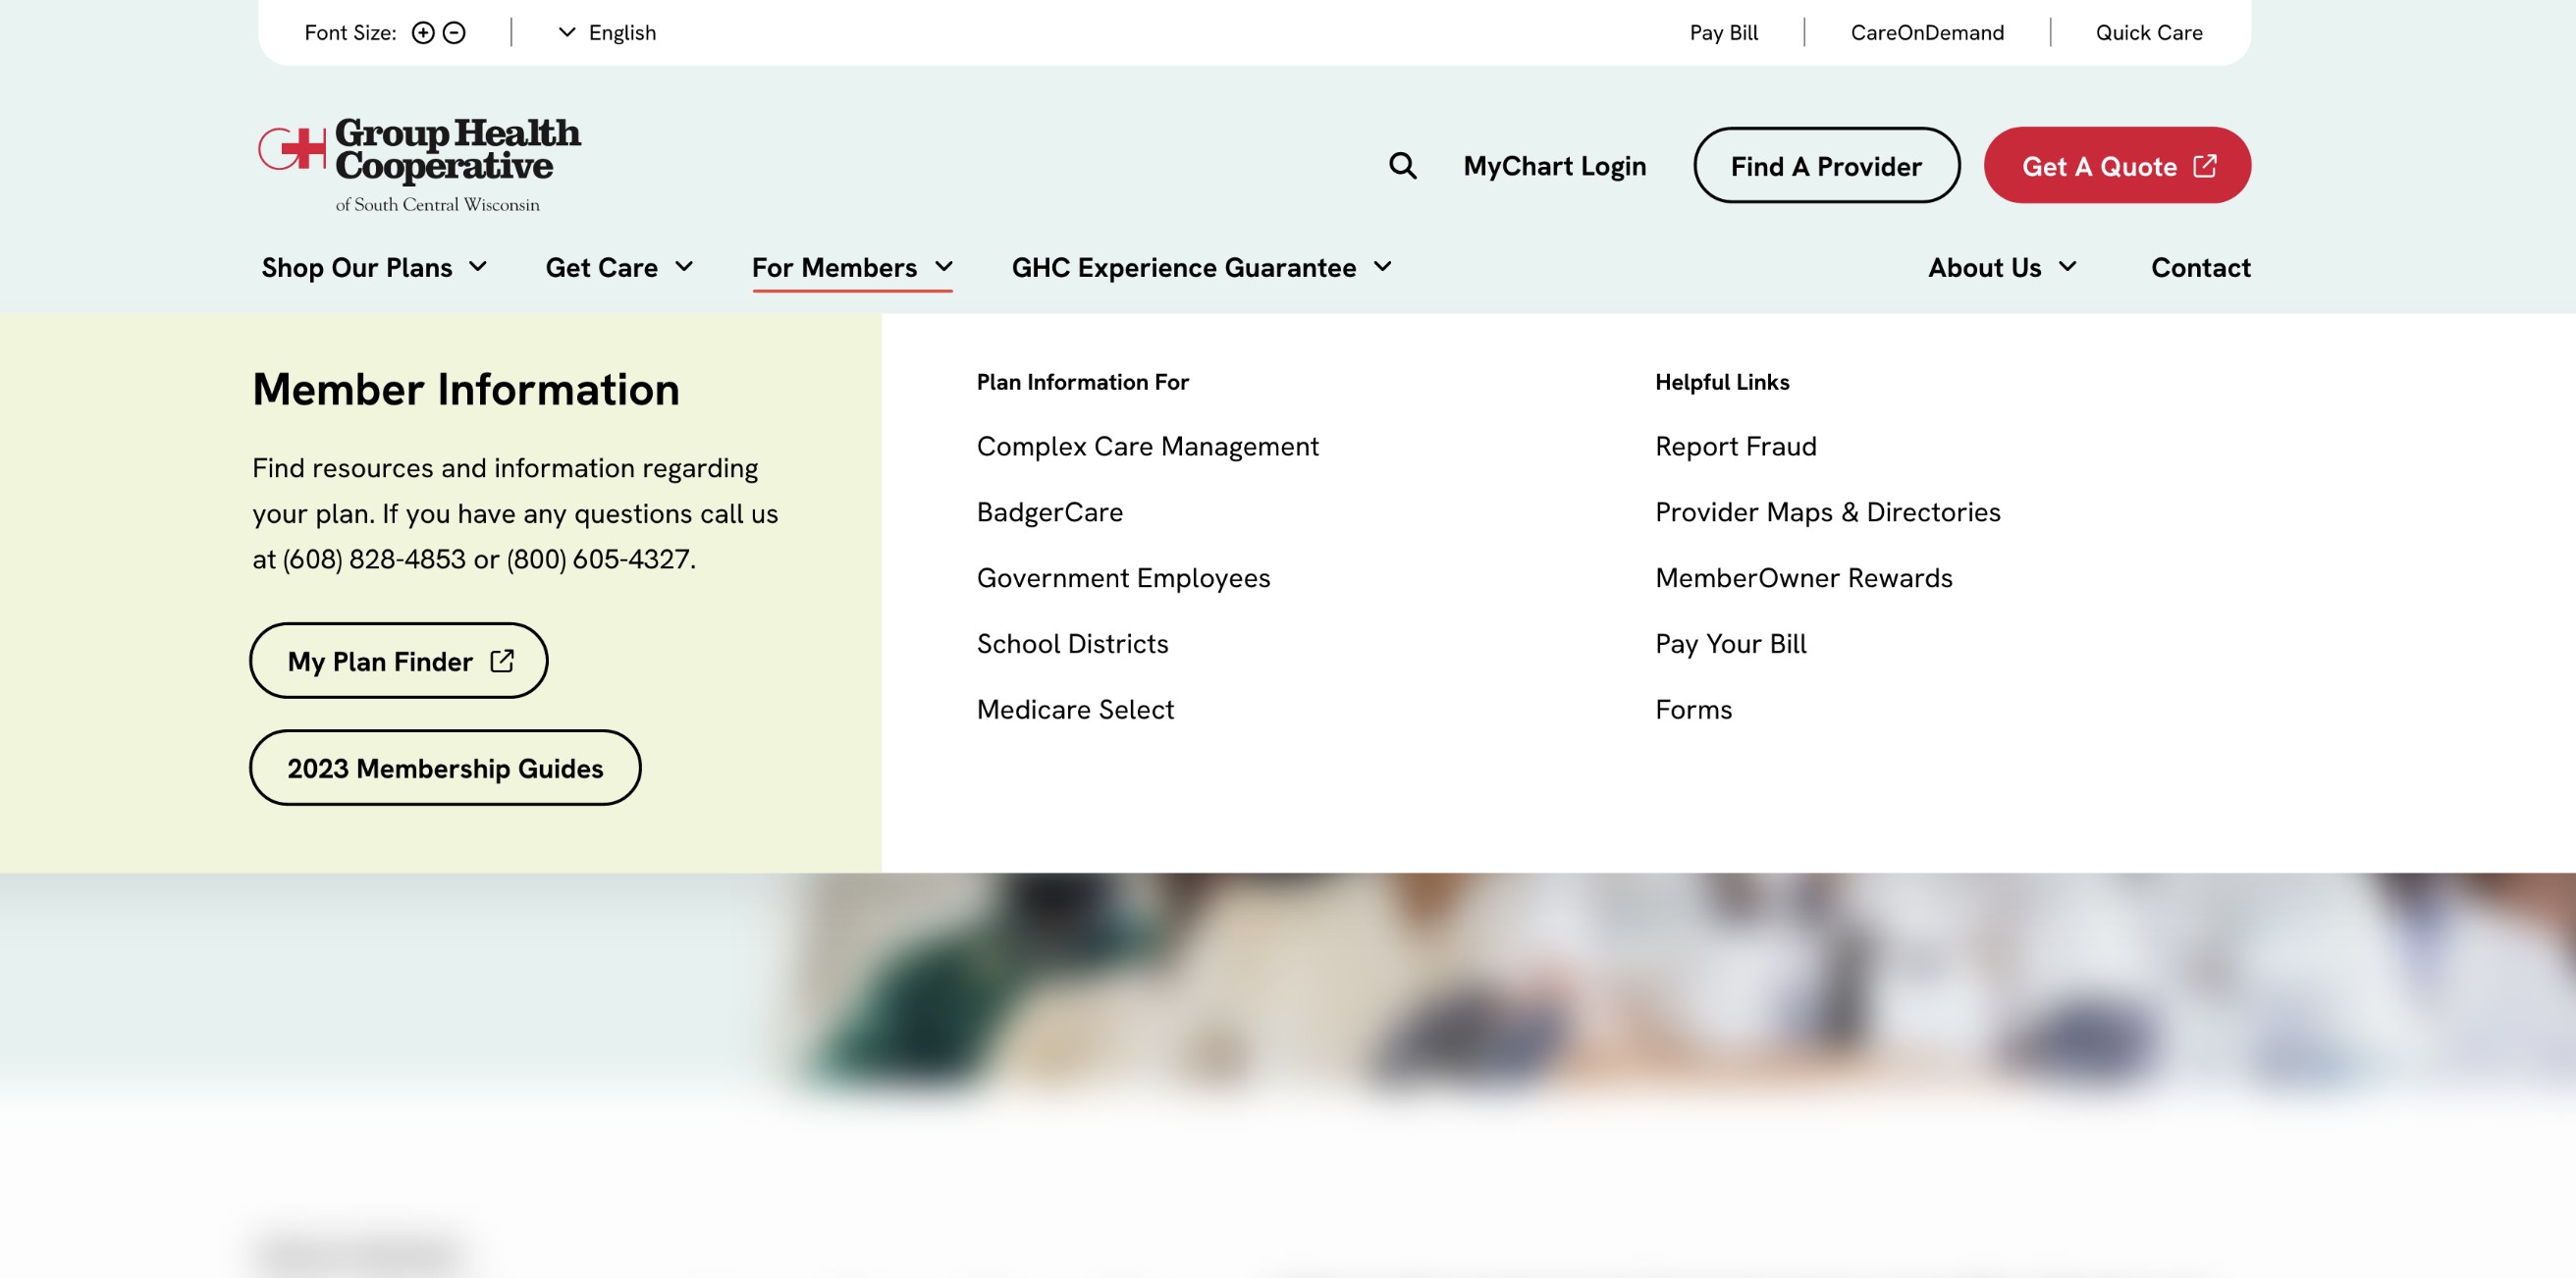Open 2023 Membership Guides
The width and height of the screenshot is (2576, 1278).
pos(445,768)
